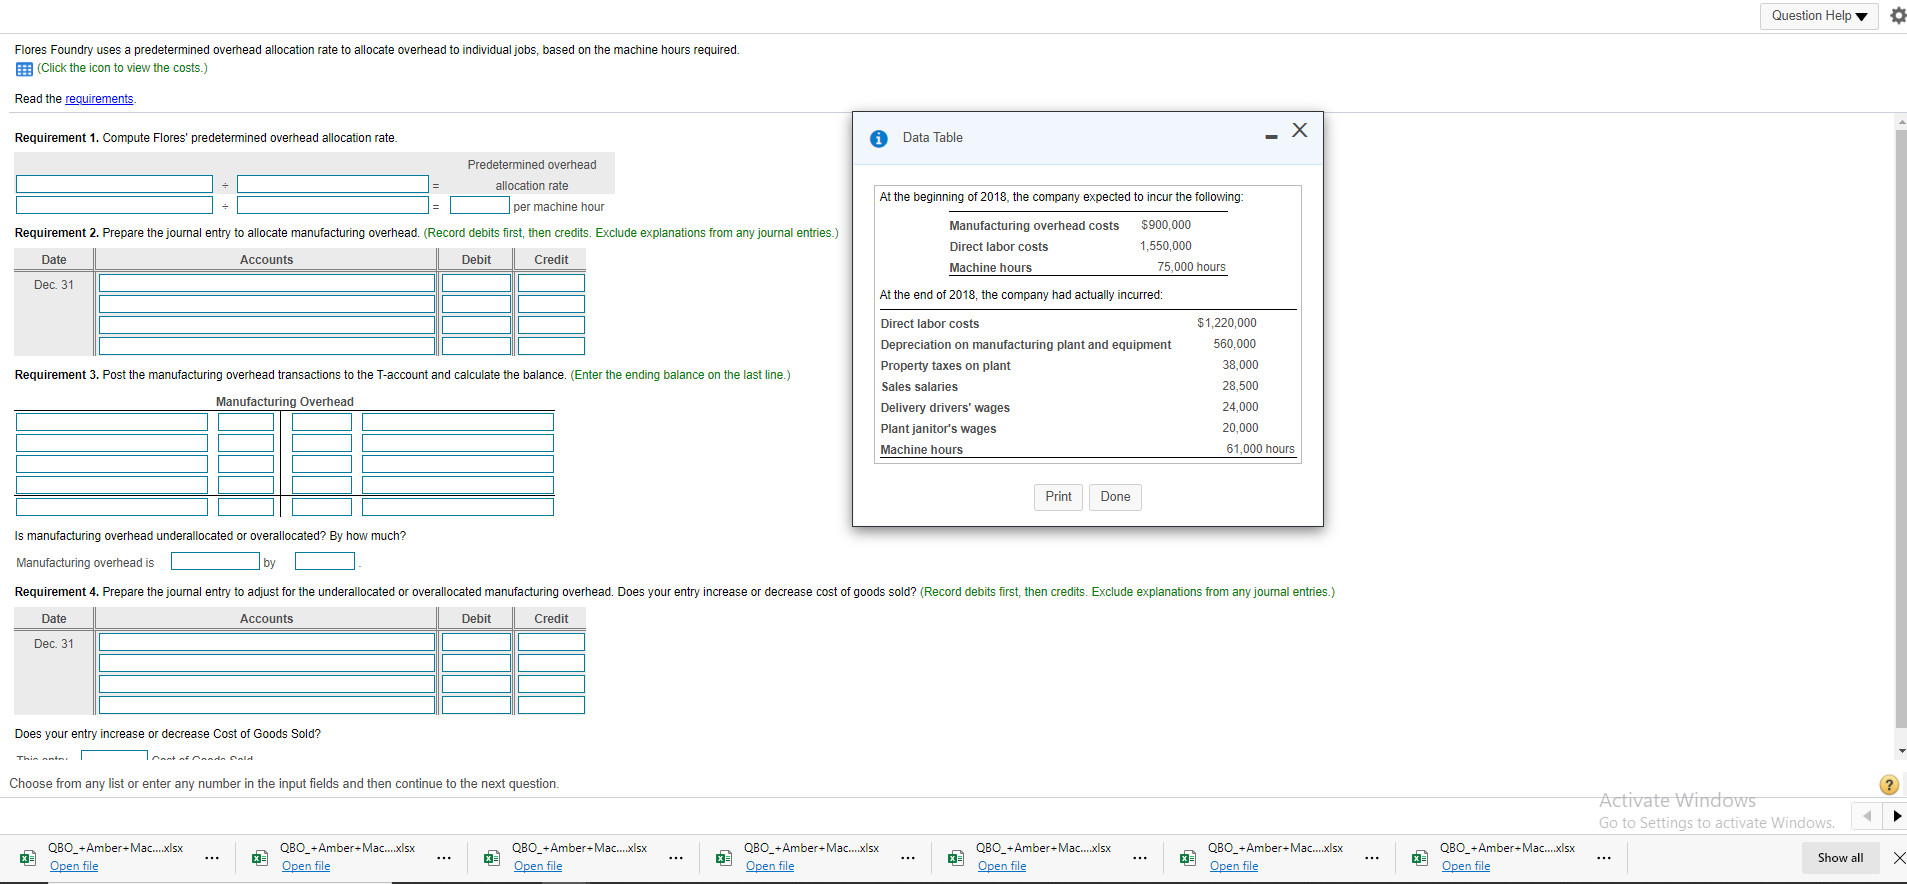
Task: Click '$900,000' manufacturing overhead cost value
Action: pos(1166,225)
